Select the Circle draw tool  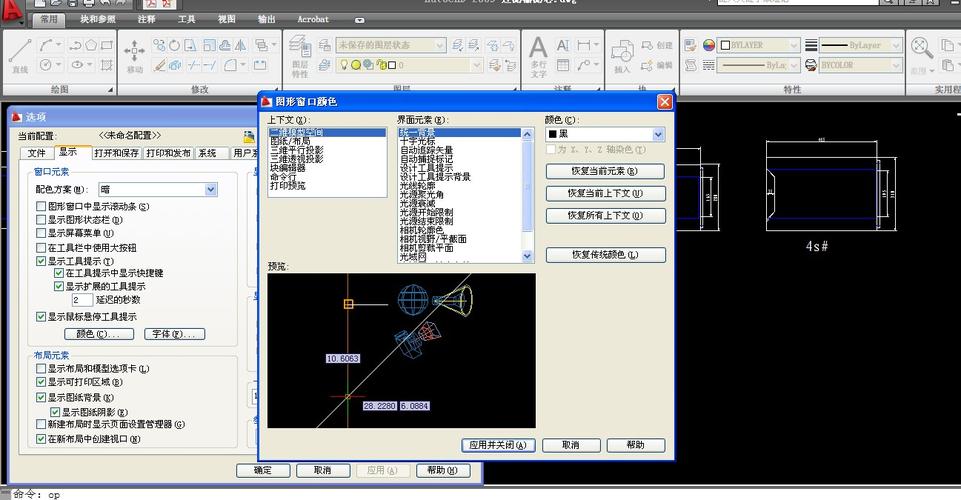coord(47,64)
